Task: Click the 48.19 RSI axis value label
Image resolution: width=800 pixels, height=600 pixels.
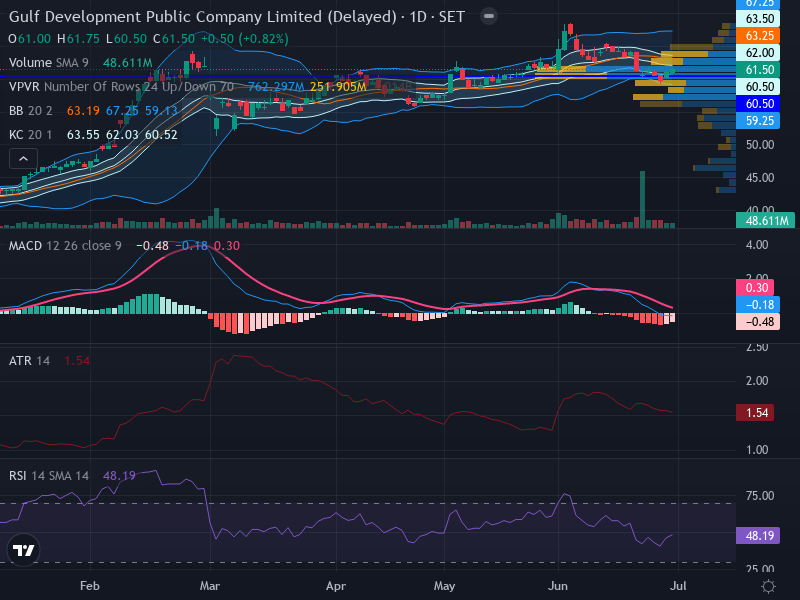Action: [x=758, y=536]
